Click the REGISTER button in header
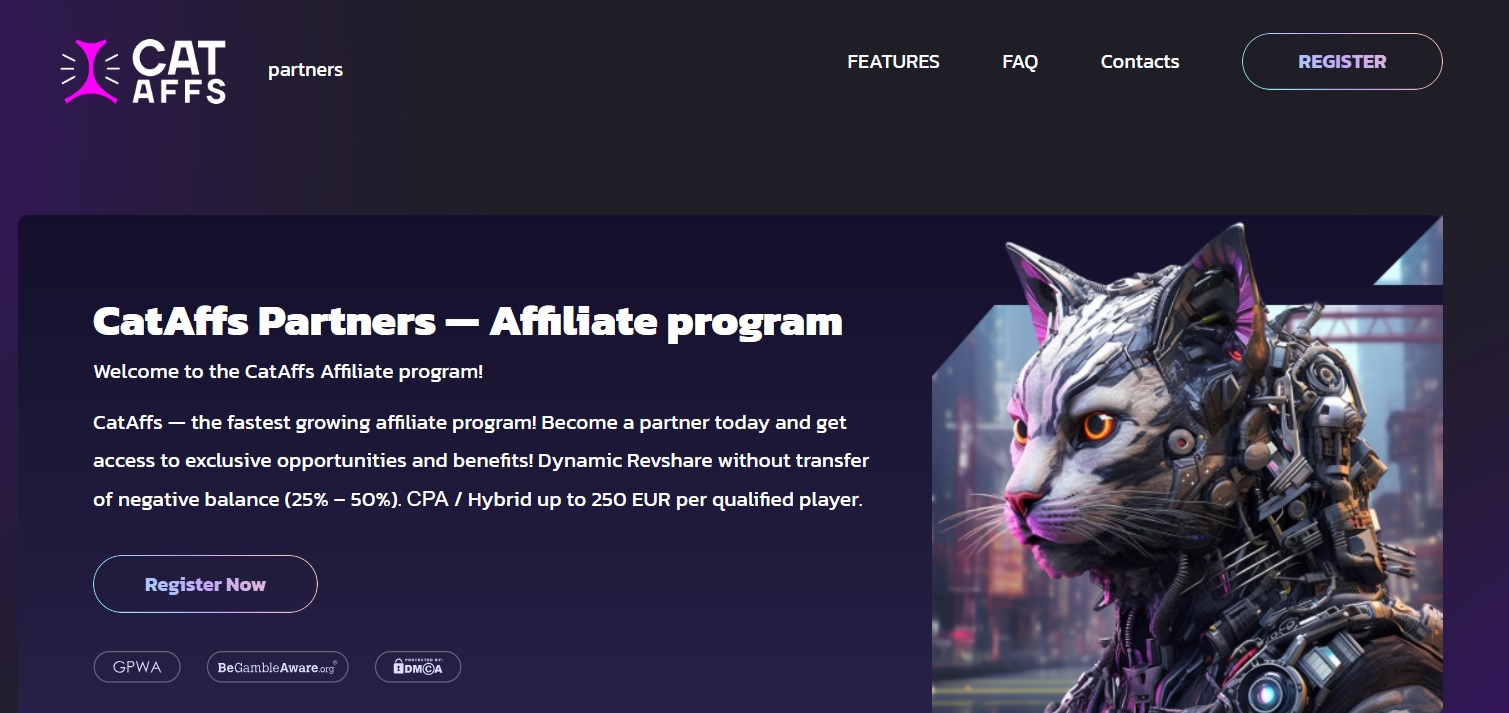 click(x=1342, y=62)
